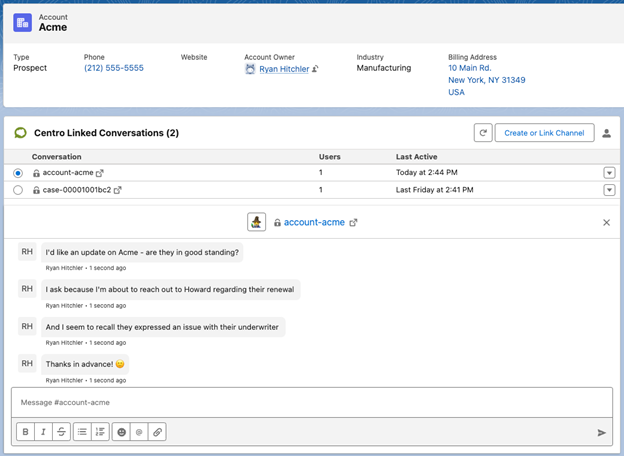Click the 'Centro Linked Conversations (2)' heading

click(106, 133)
